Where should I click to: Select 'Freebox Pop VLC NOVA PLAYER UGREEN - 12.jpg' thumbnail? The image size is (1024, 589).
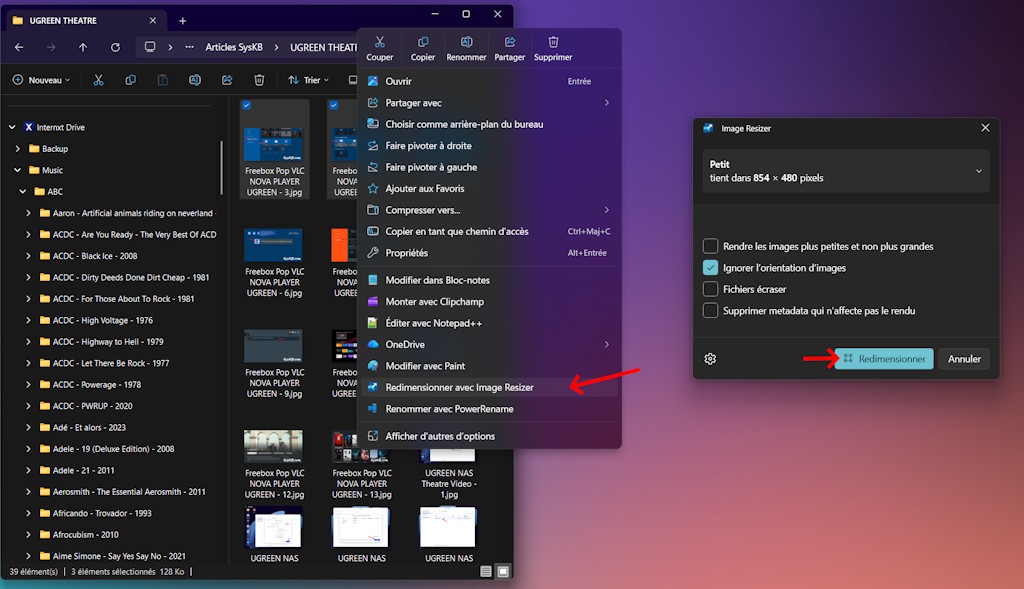pyautogui.click(x=273, y=464)
